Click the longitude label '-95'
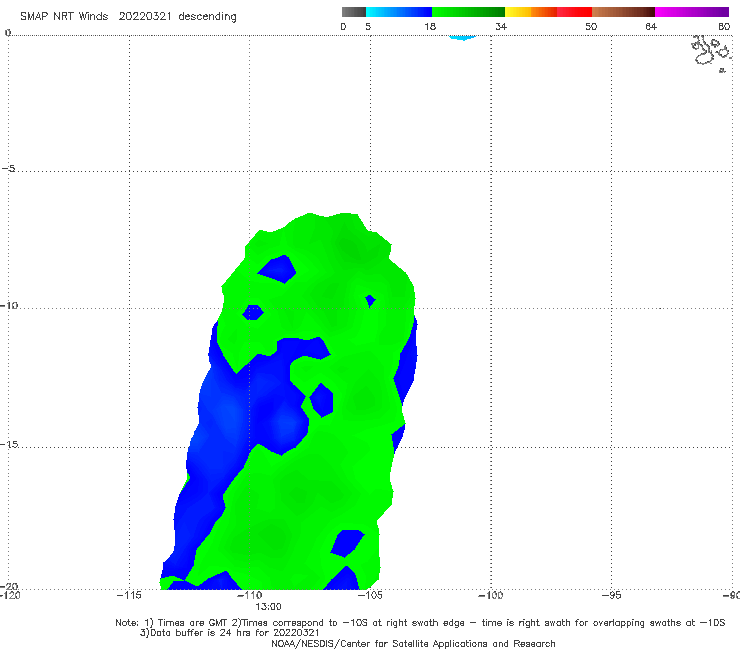This screenshot has height=650, width=740. coord(611,595)
